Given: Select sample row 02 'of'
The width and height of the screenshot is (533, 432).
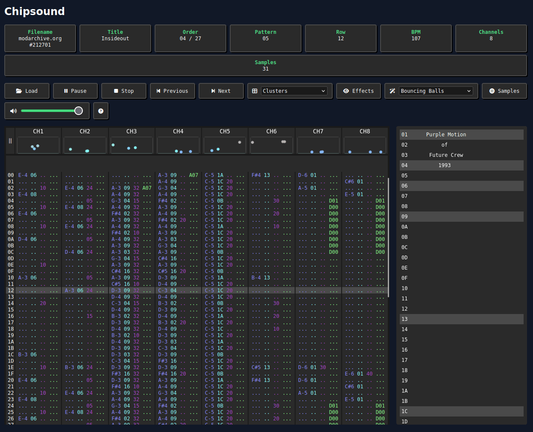Looking at the screenshot, I should click(x=462, y=145).
